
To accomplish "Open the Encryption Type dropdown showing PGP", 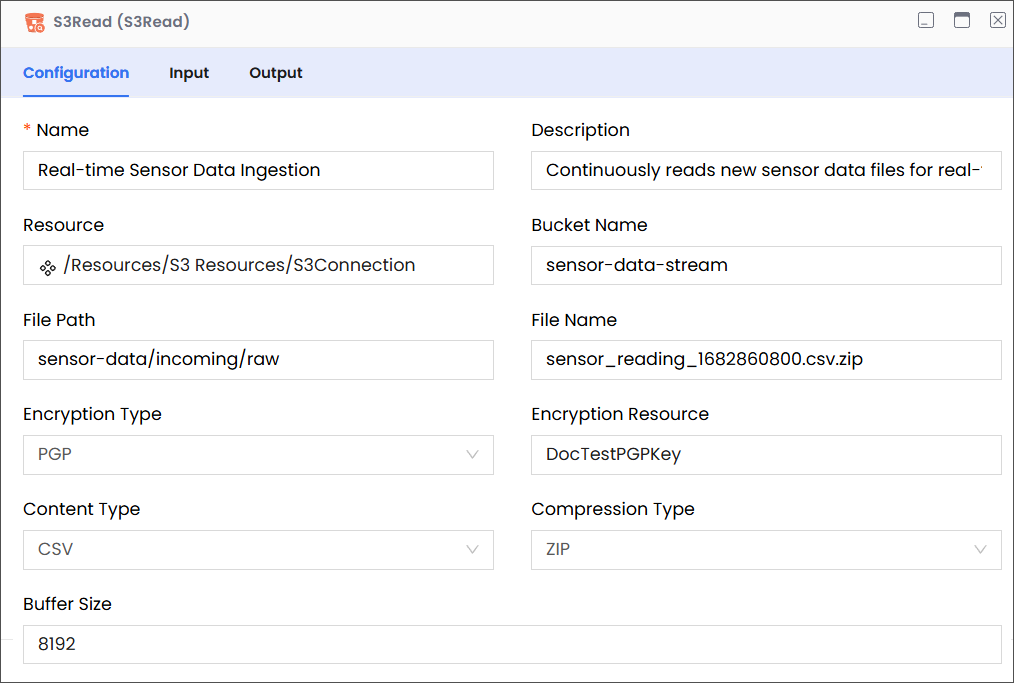I will (x=258, y=455).
